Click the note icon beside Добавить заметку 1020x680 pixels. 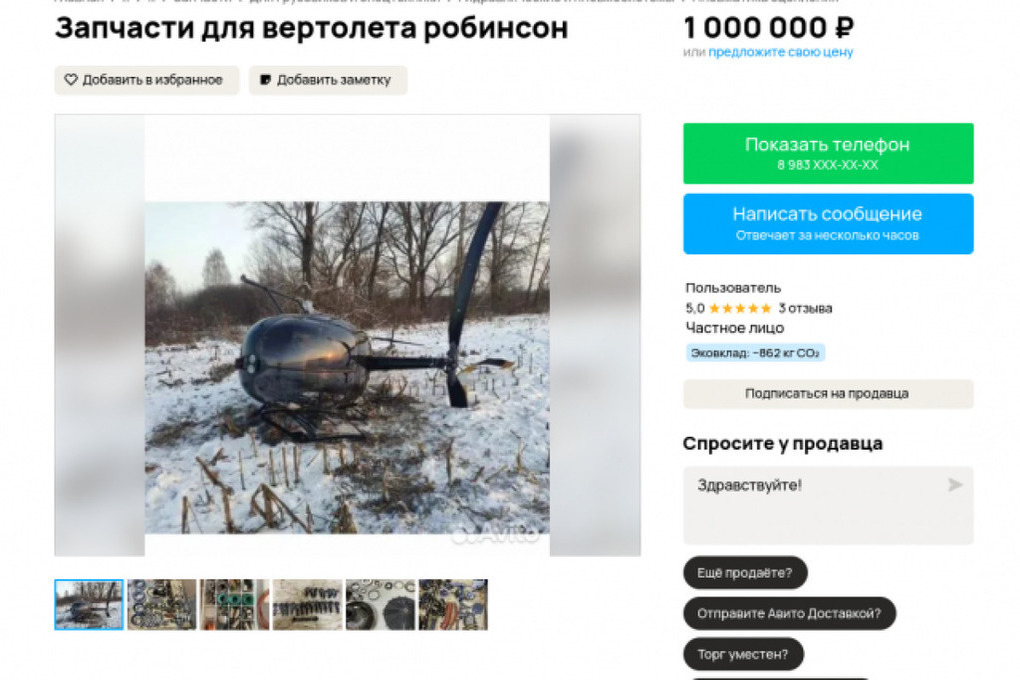tap(265, 80)
